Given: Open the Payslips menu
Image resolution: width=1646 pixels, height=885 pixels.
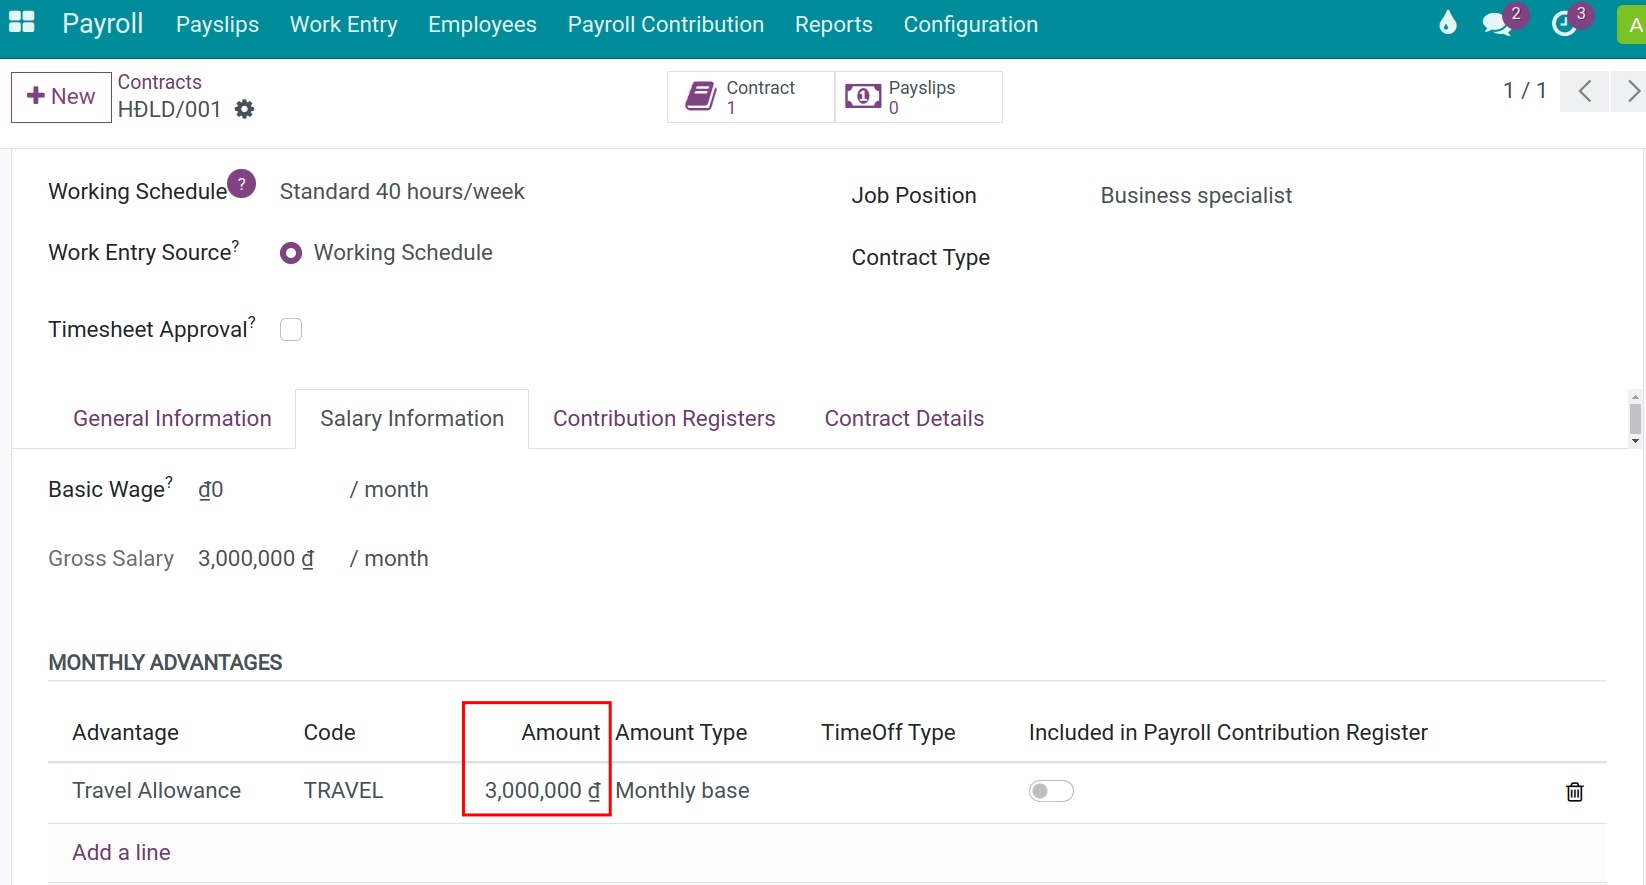Looking at the screenshot, I should 217,24.
